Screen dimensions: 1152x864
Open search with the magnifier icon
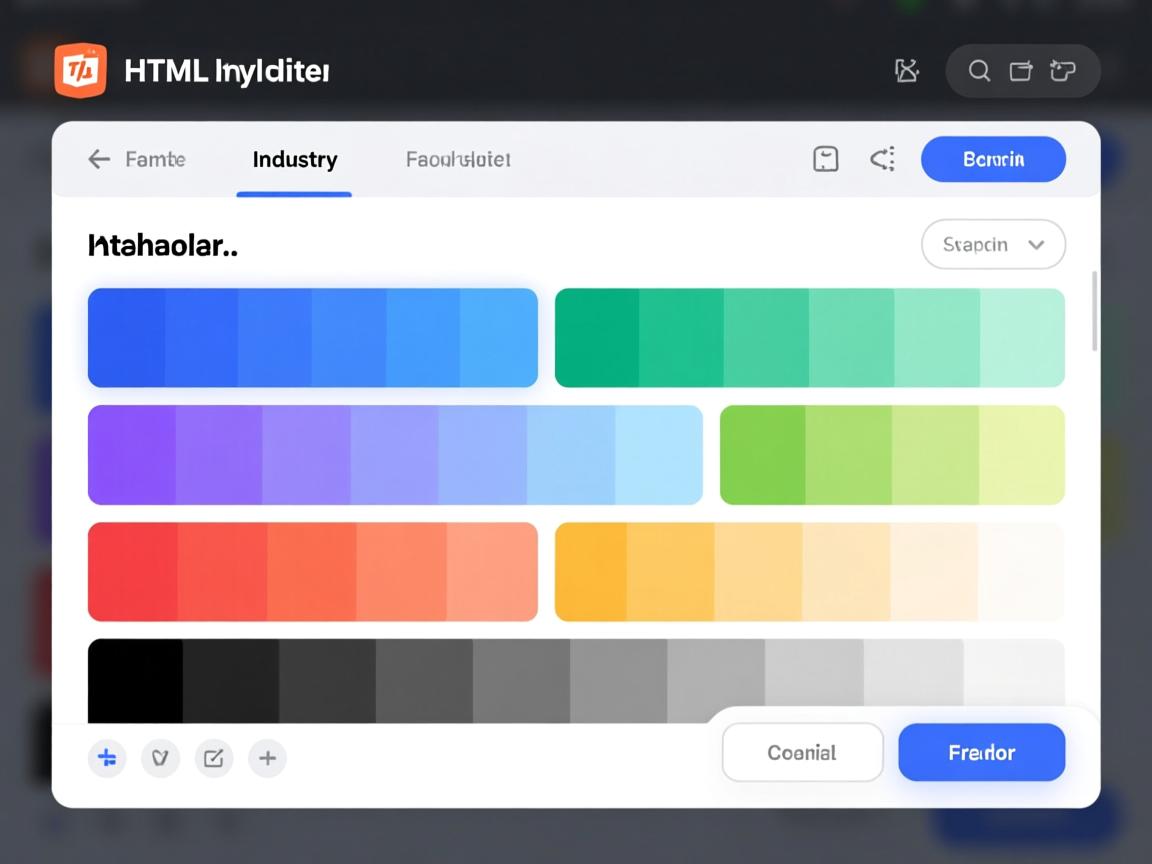click(x=979, y=71)
